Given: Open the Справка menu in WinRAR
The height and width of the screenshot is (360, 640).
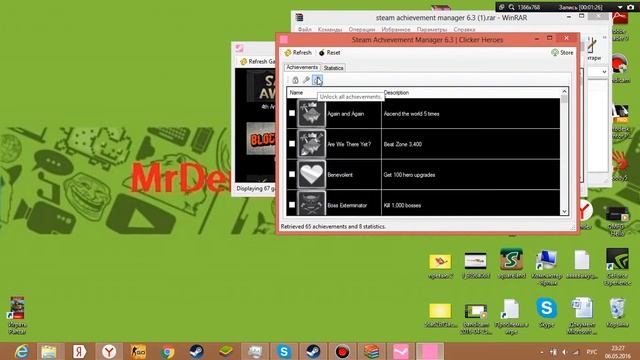Looking at the screenshot, I should click(464, 29).
